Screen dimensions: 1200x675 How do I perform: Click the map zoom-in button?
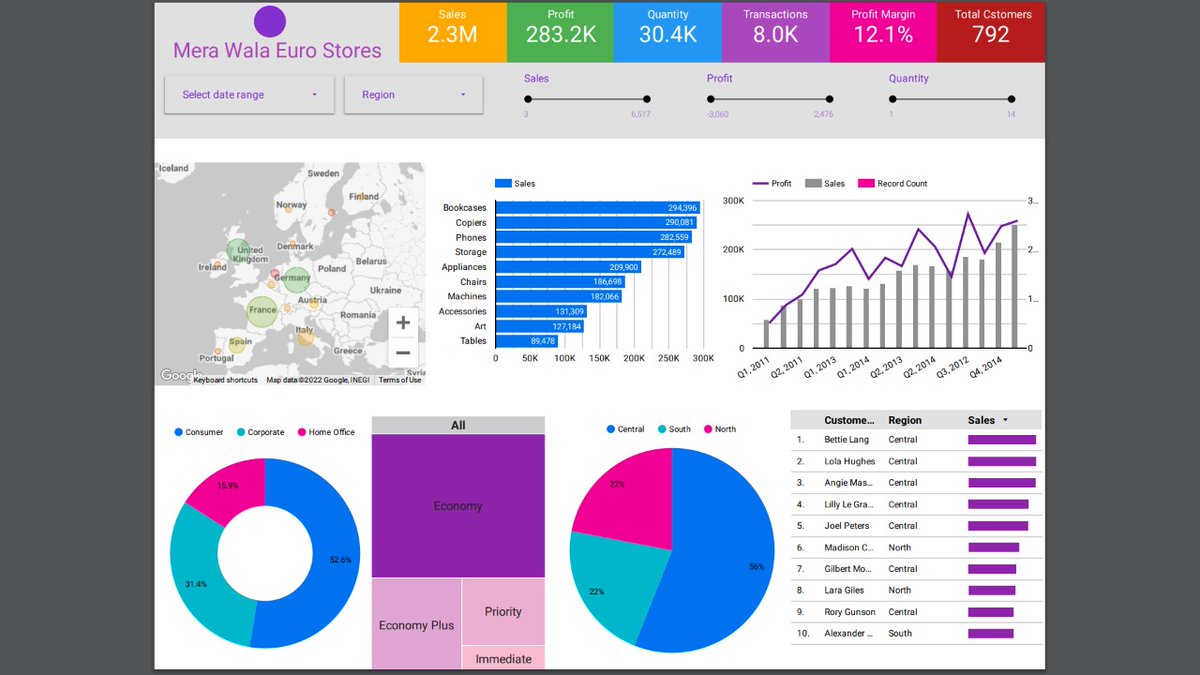click(402, 323)
